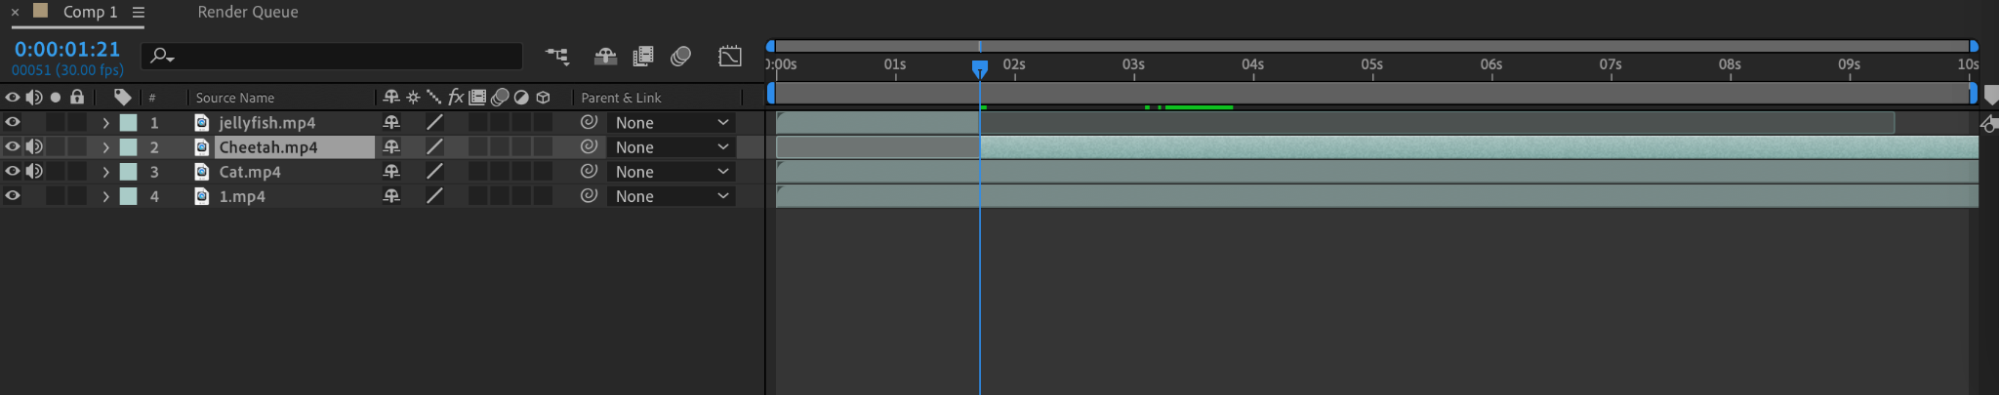Click the 05s mark on time ruler
The image size is (1999, 396).
[1372, 65]
